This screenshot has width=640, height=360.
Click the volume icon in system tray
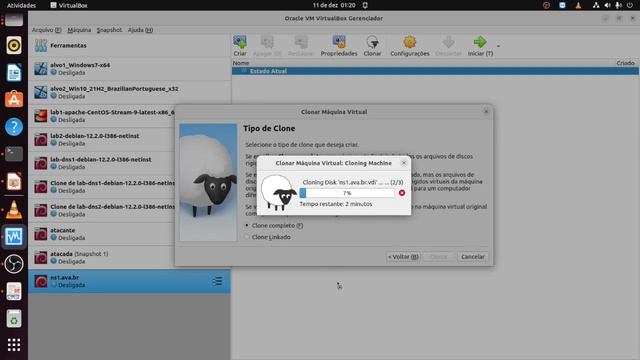click(x=607, y=5)
